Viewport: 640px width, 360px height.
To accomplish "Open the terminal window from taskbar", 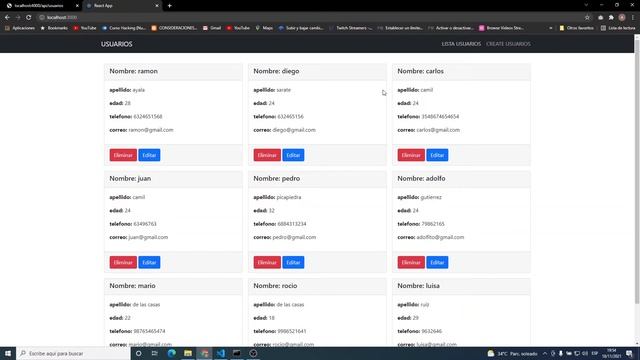I will [x=237, y=353].
